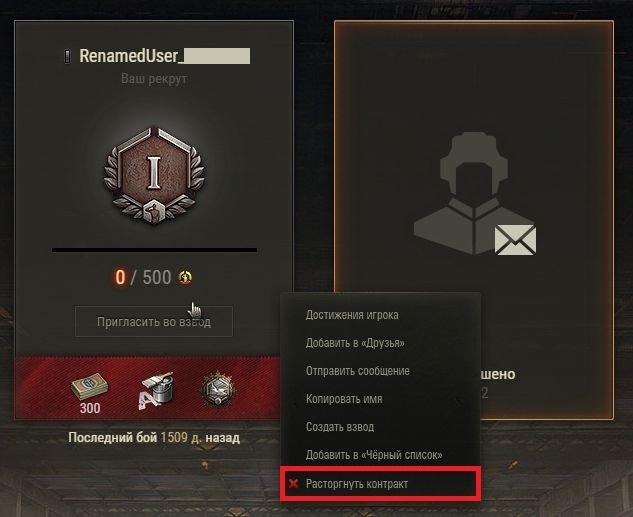Click the paint bucket style reward icon

pyautogui.click(x=156, y=390)
